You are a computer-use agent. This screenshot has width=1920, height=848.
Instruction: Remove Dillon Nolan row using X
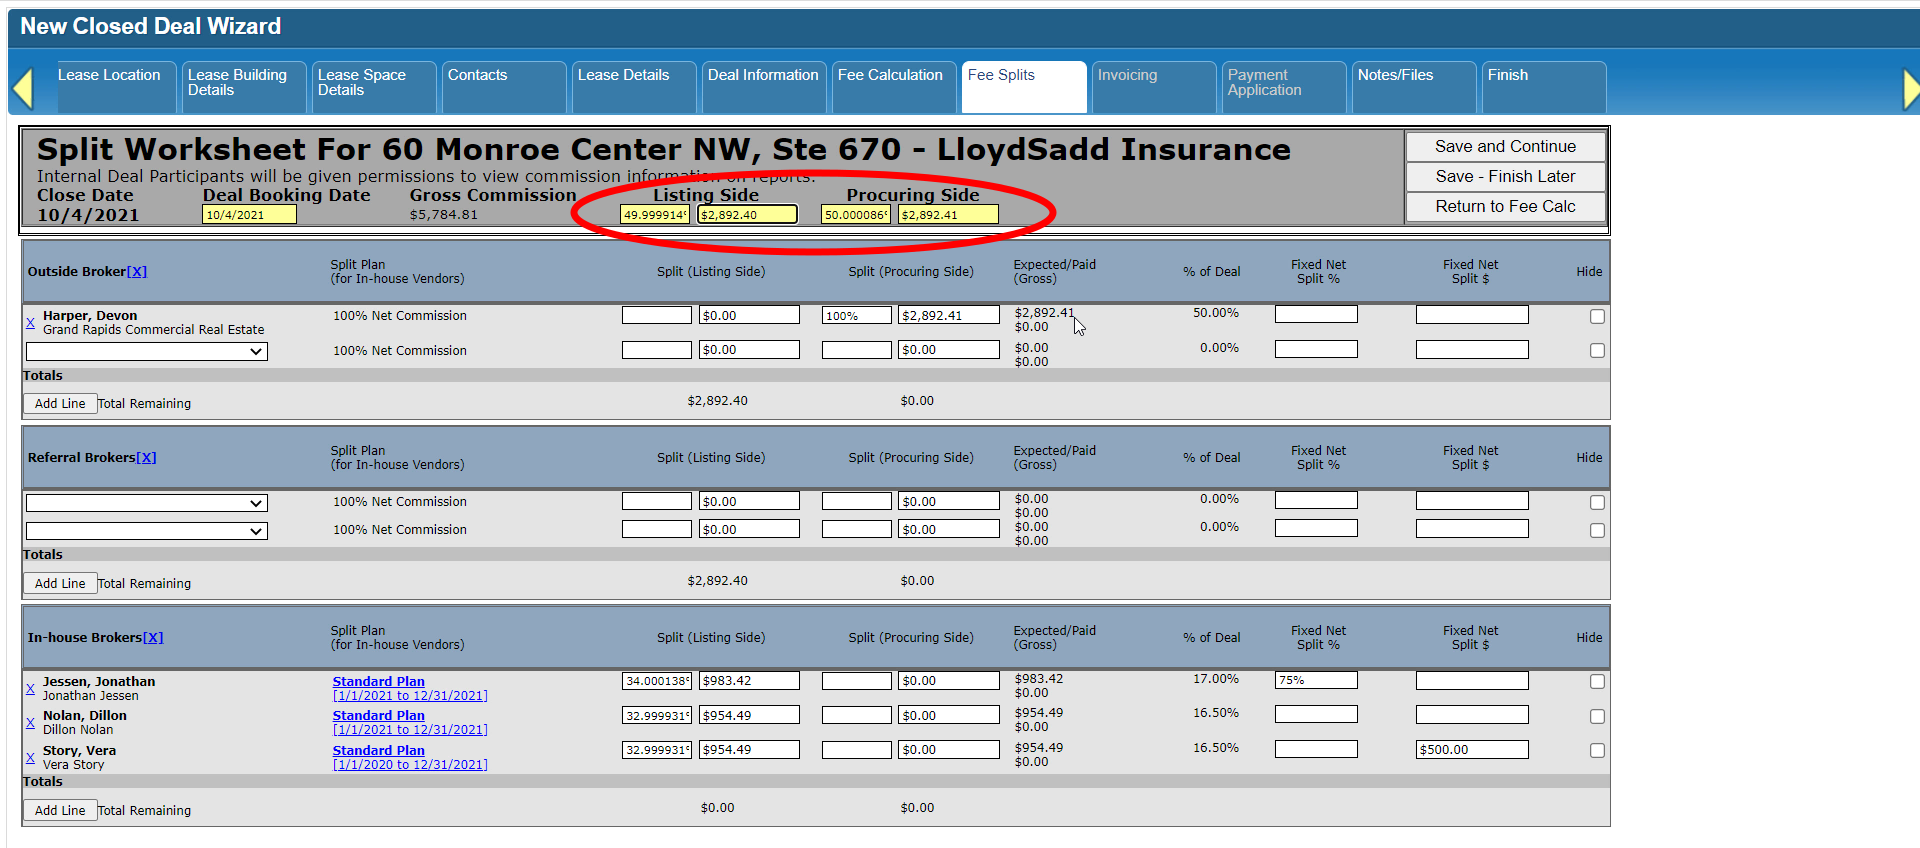[30, 723]
